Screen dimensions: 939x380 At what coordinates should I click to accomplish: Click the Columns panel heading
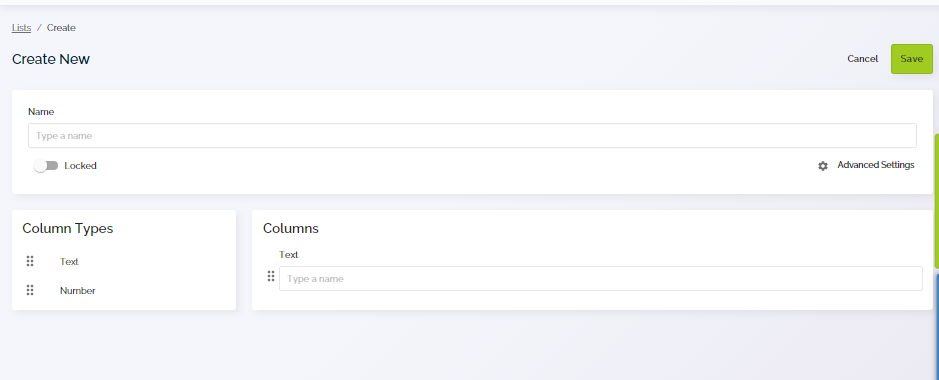pyautogui.click(x=290, y=228)
